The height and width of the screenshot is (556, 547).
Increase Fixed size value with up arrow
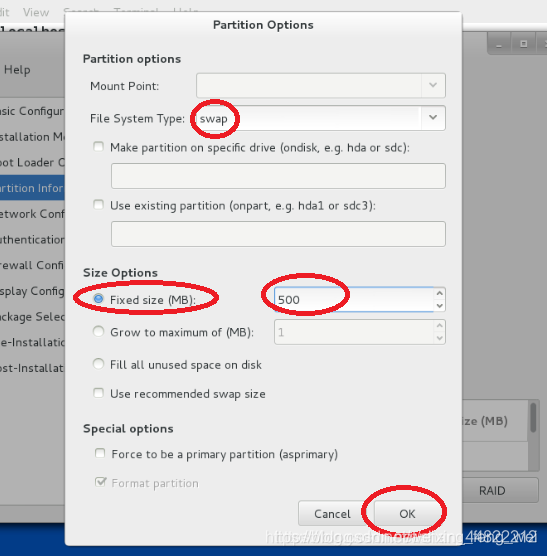pos(440,293)
